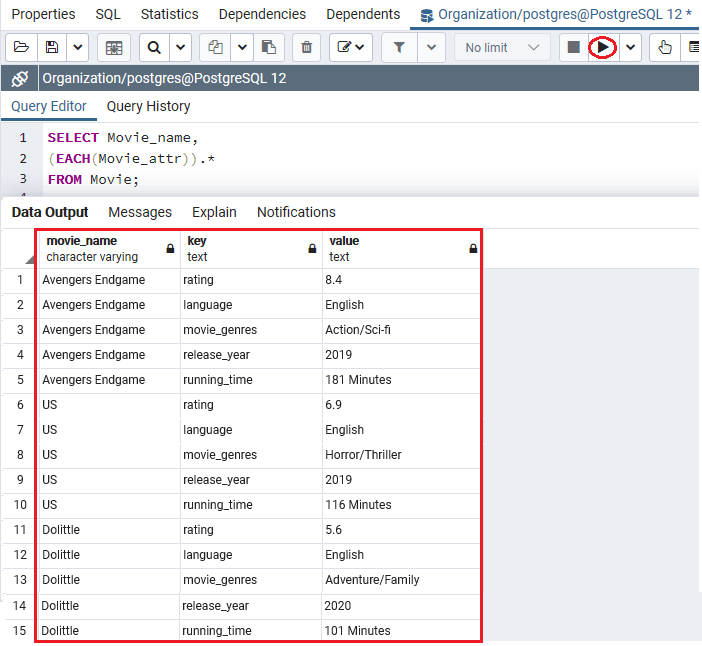Viewport: 702px width, 646px height.
Task: Open the Messages tab
Action: [140, 212]
